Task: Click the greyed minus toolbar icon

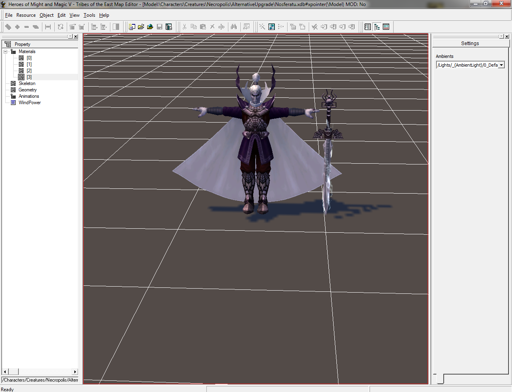Action: click(26, 27)
